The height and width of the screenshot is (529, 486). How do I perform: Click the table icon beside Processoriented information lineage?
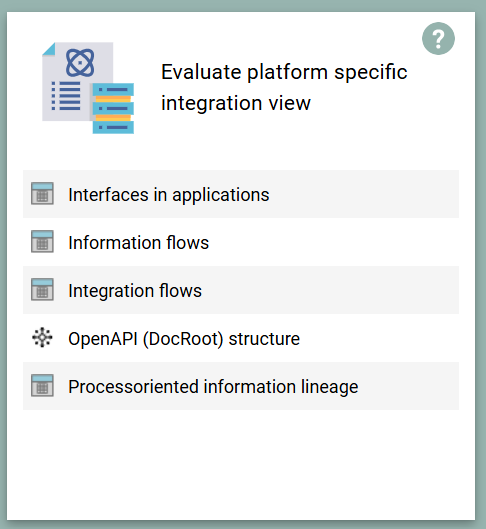click(42, 385)
